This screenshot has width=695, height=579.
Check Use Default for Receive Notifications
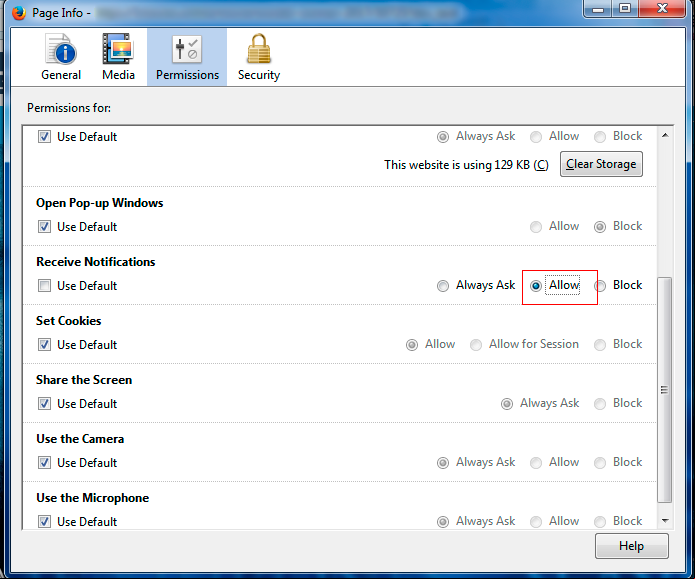pyautogui.click(x=44, y=286)
